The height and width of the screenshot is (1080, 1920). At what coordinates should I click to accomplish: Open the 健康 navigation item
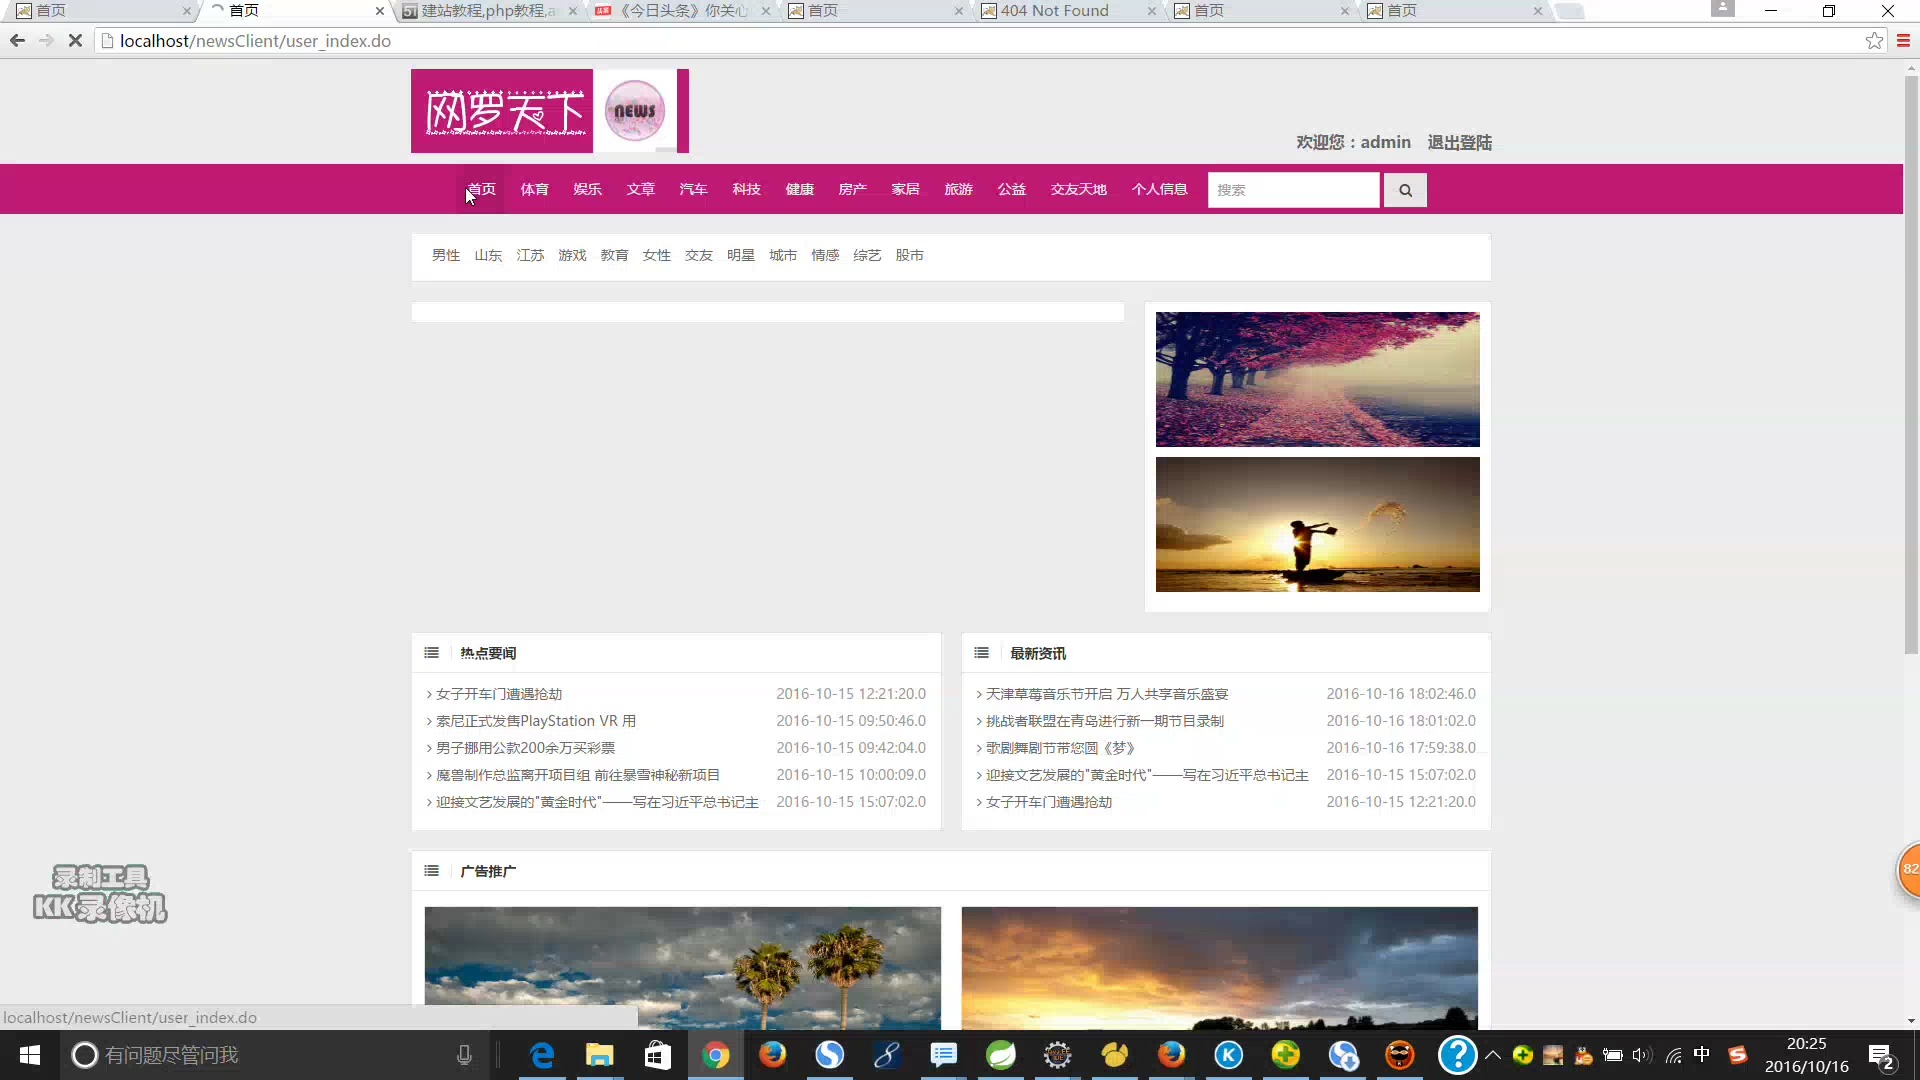click(x=799, y=189)
